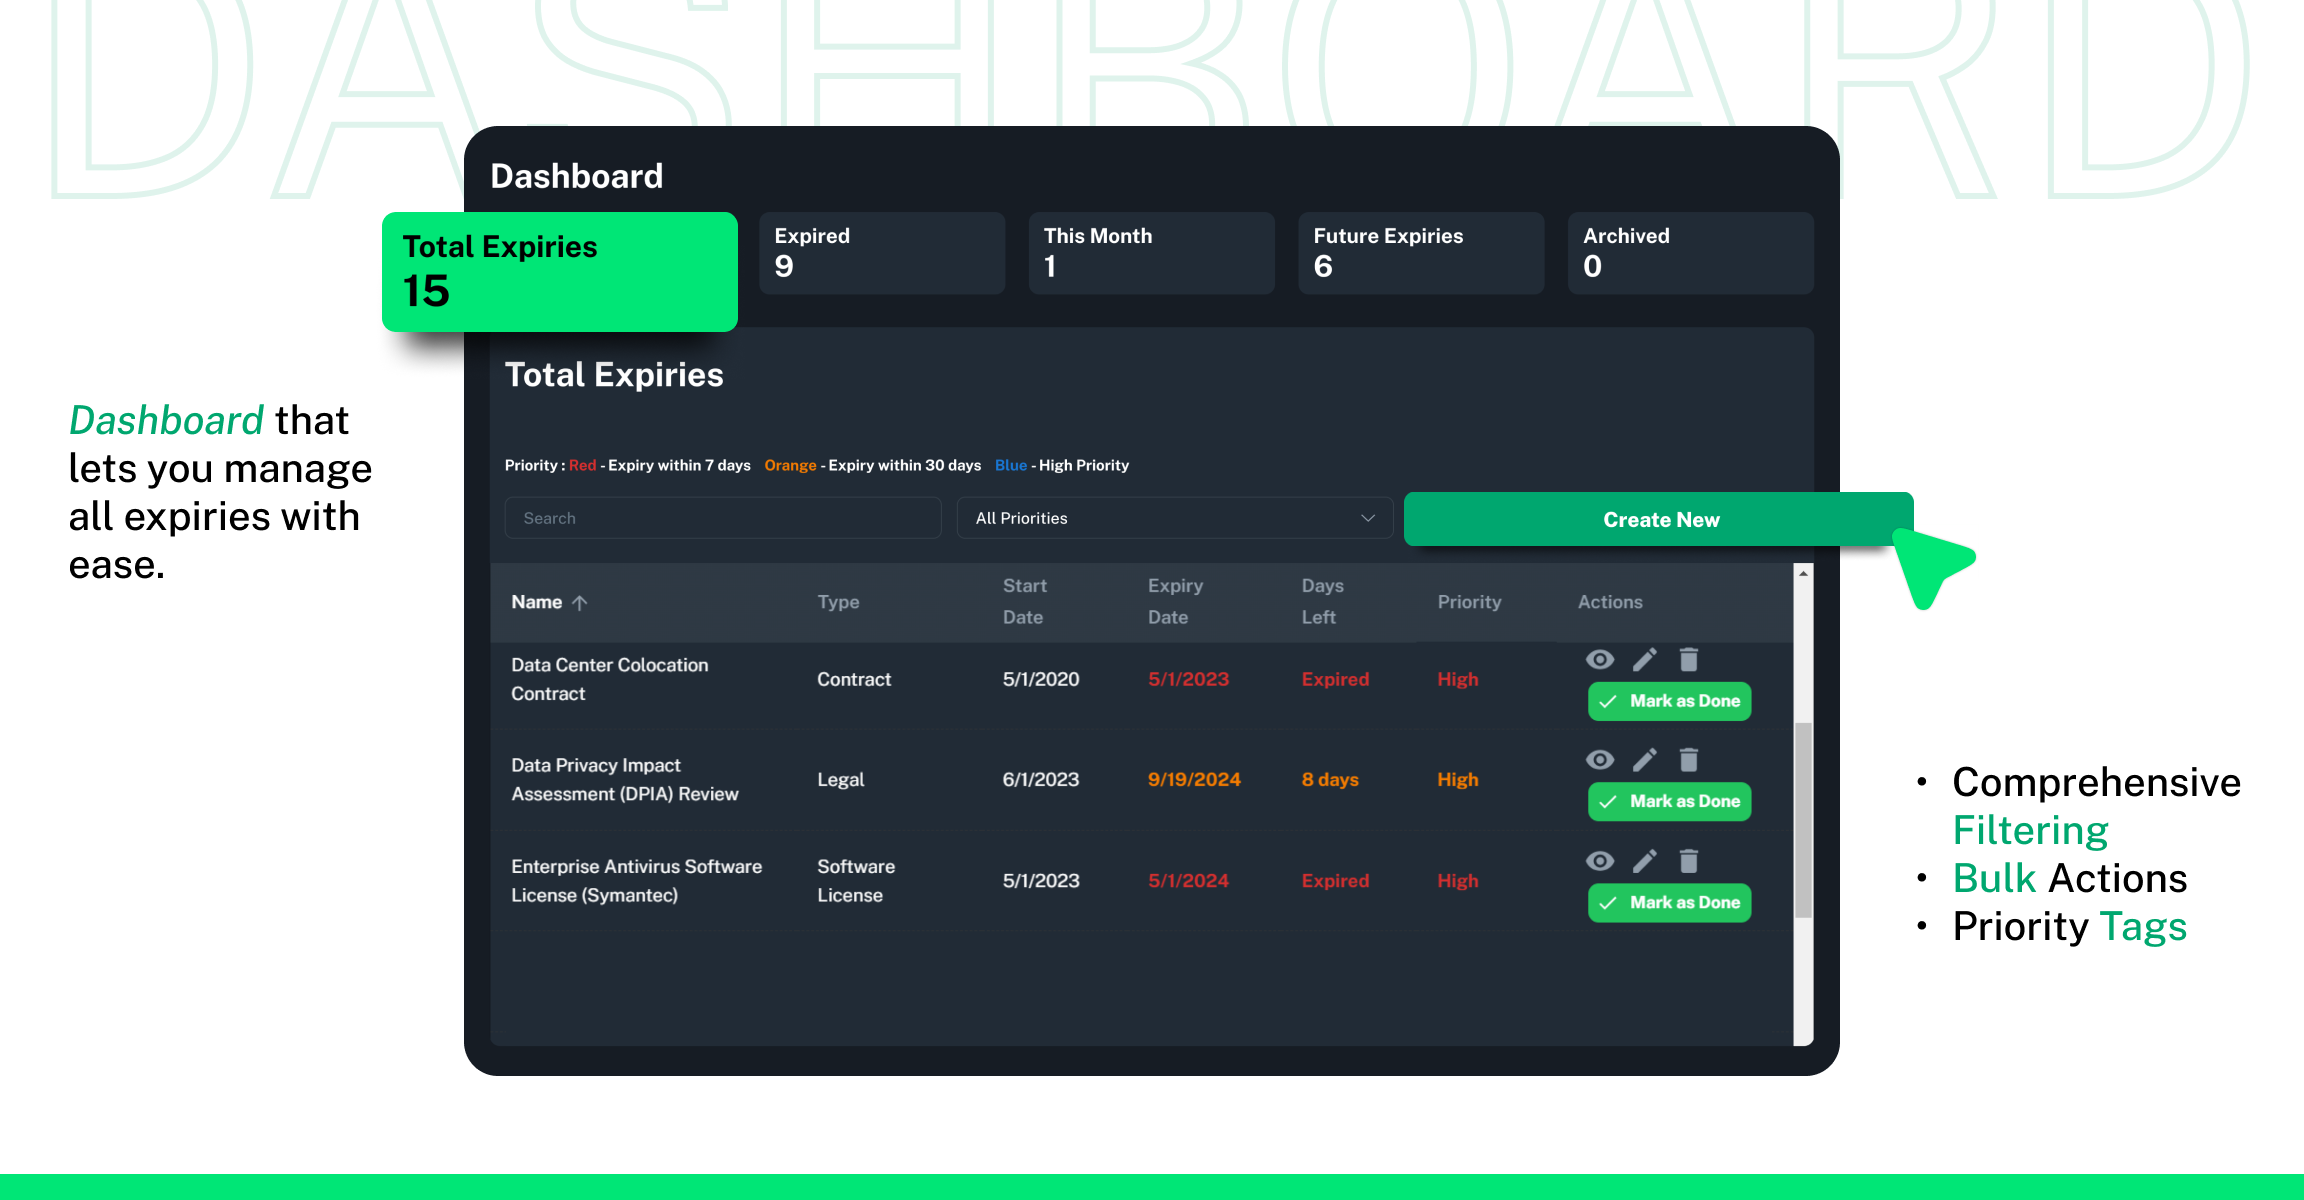
Task: Click Data Privacy Impact Assessment name
Action: (x=625, y=779)
